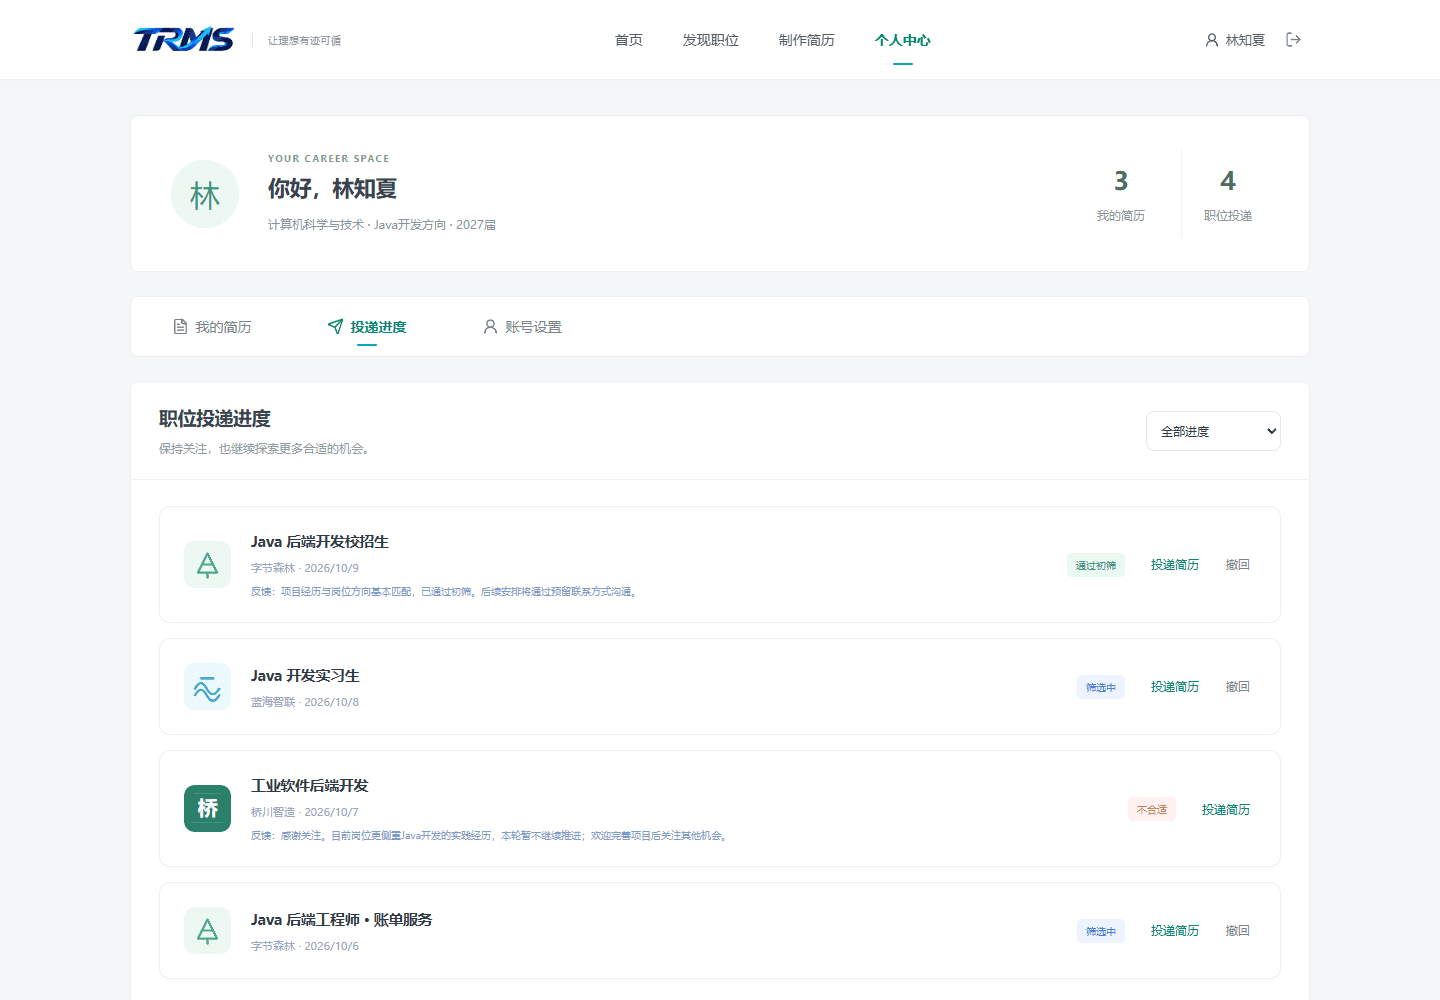
Task: Click the wave logo beside Java 开发实习生
Action: [x=207, y=687]
